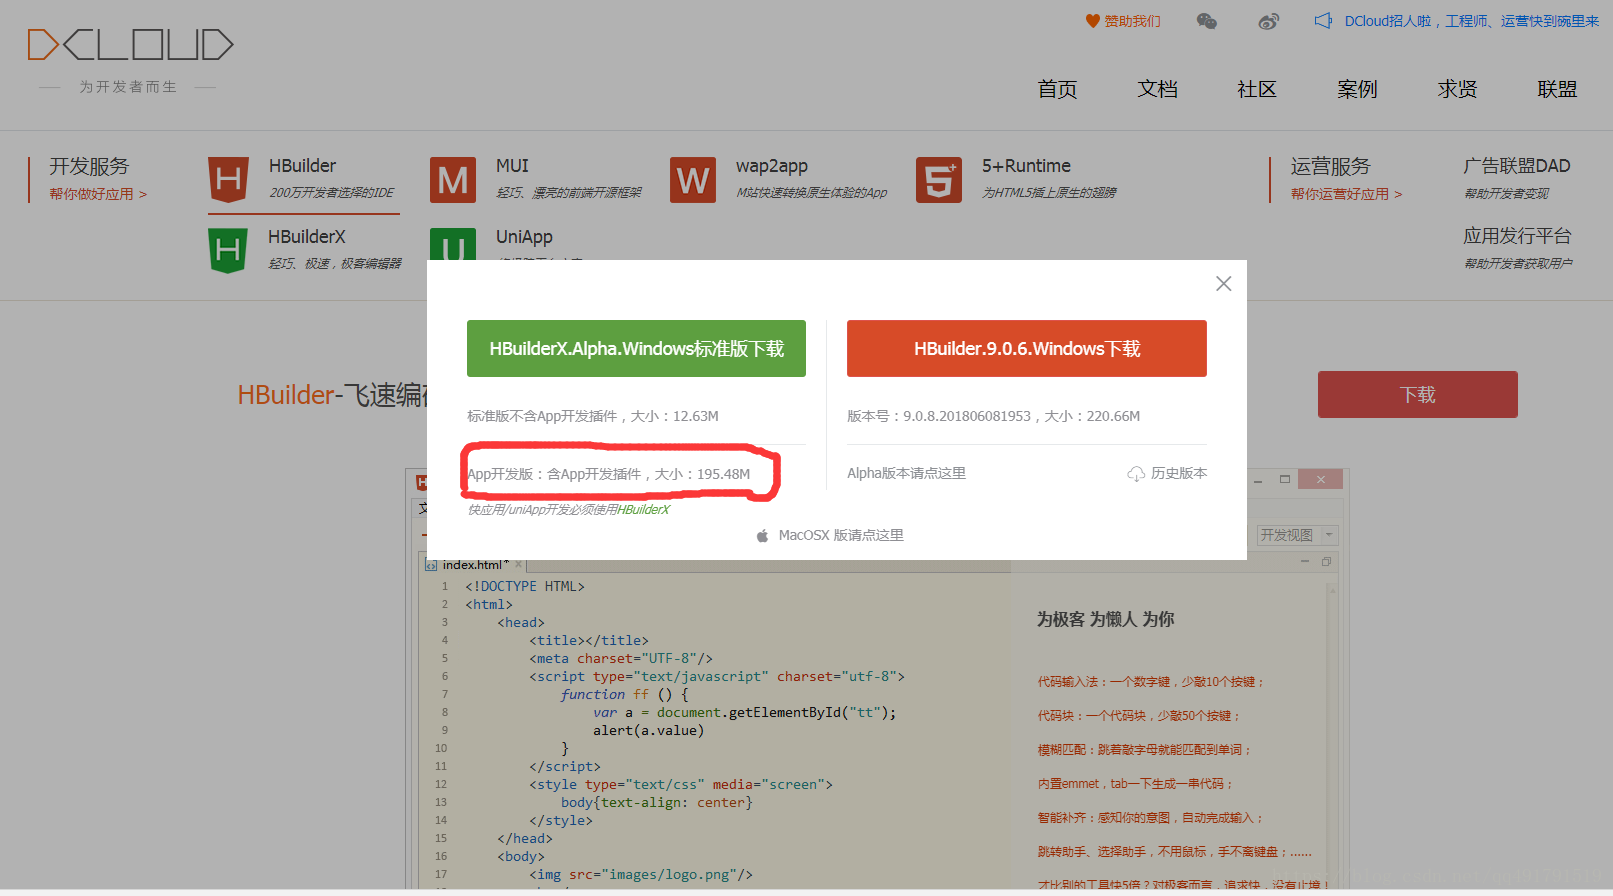Image resolution: width=1613 pixels, height=896 pixels.
Task: Open 社区 navigation item
Action: (x=1257, y=89)
